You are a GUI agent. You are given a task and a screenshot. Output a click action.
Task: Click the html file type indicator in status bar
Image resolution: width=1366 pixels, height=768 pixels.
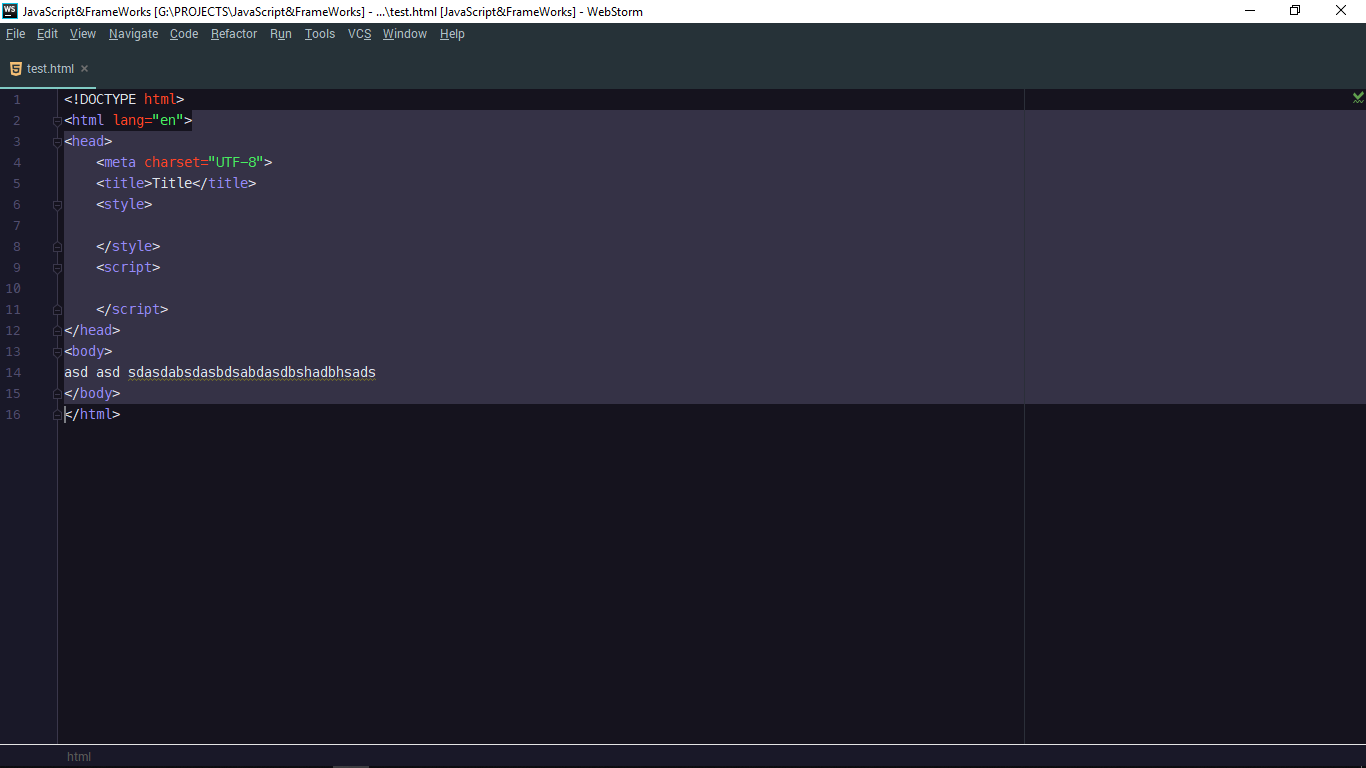coord(78,757)
